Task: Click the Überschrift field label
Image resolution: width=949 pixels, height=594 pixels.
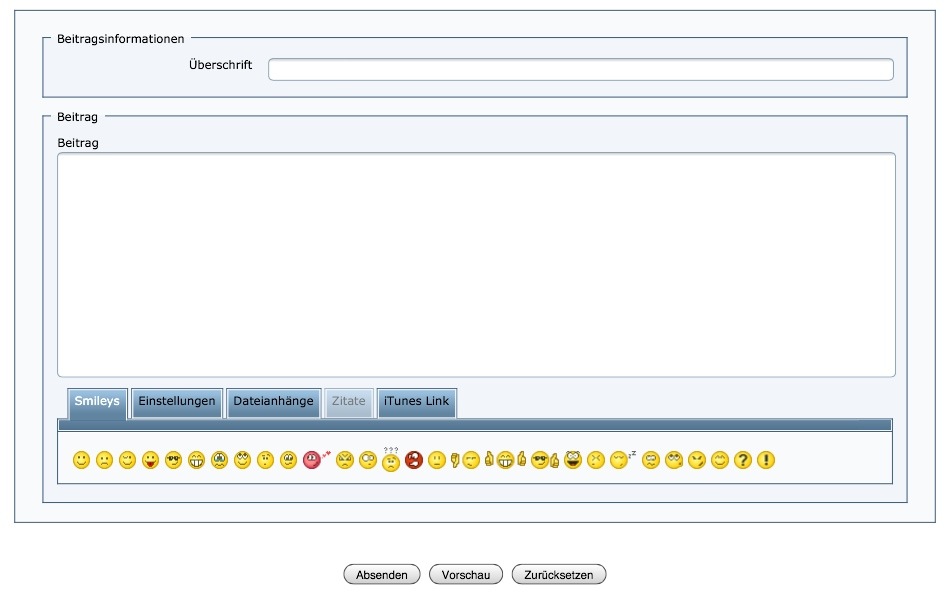Action: pos(220,65)
